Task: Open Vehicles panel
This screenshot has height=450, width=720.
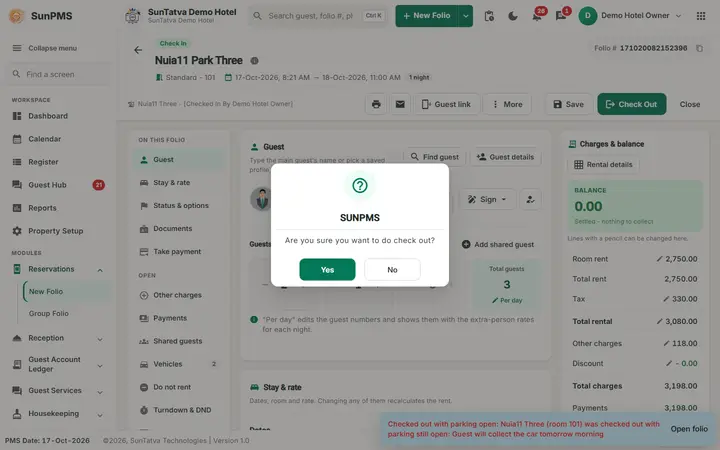Action: [179, 364]
